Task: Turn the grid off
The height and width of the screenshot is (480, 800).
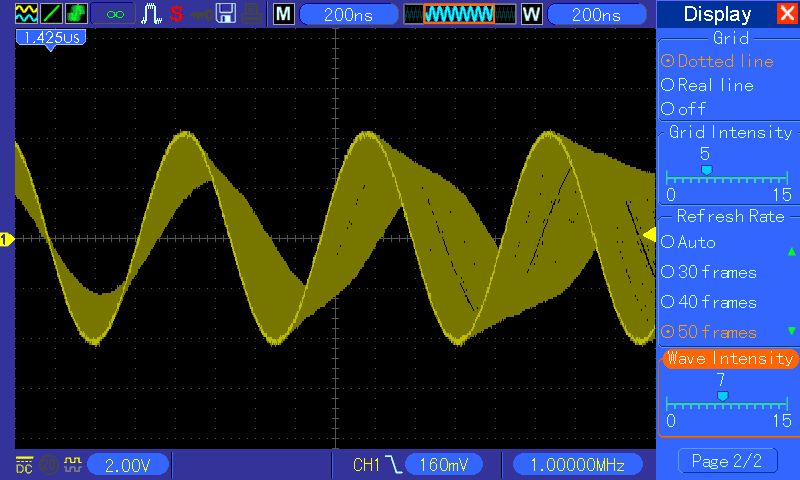Action: pyautogui.click(x=683, y=108)
